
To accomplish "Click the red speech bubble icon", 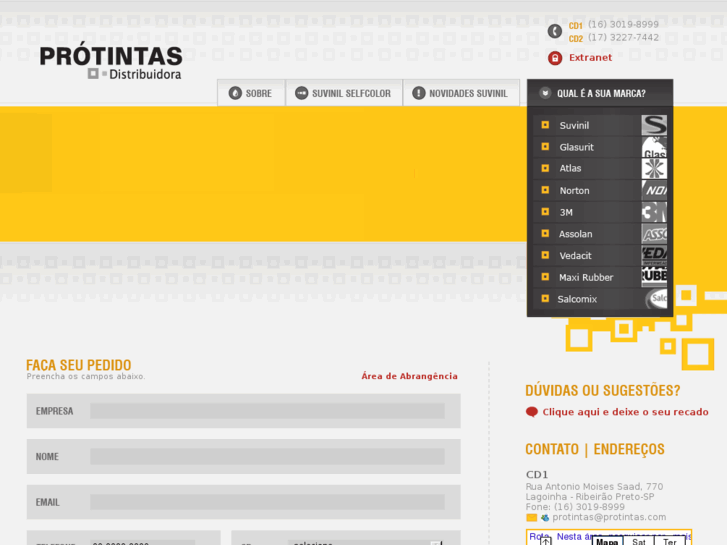I will point(532,412).
